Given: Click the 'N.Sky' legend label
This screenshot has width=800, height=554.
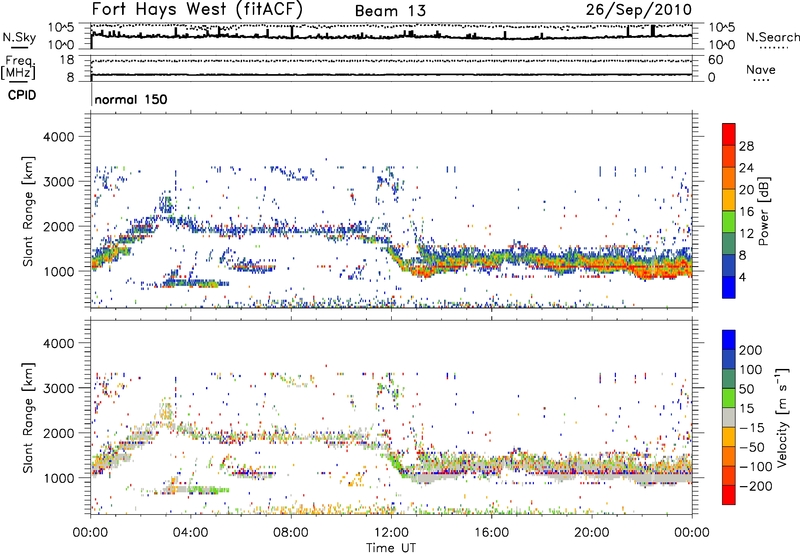Looking at the screenshot, I should point(19,37).
